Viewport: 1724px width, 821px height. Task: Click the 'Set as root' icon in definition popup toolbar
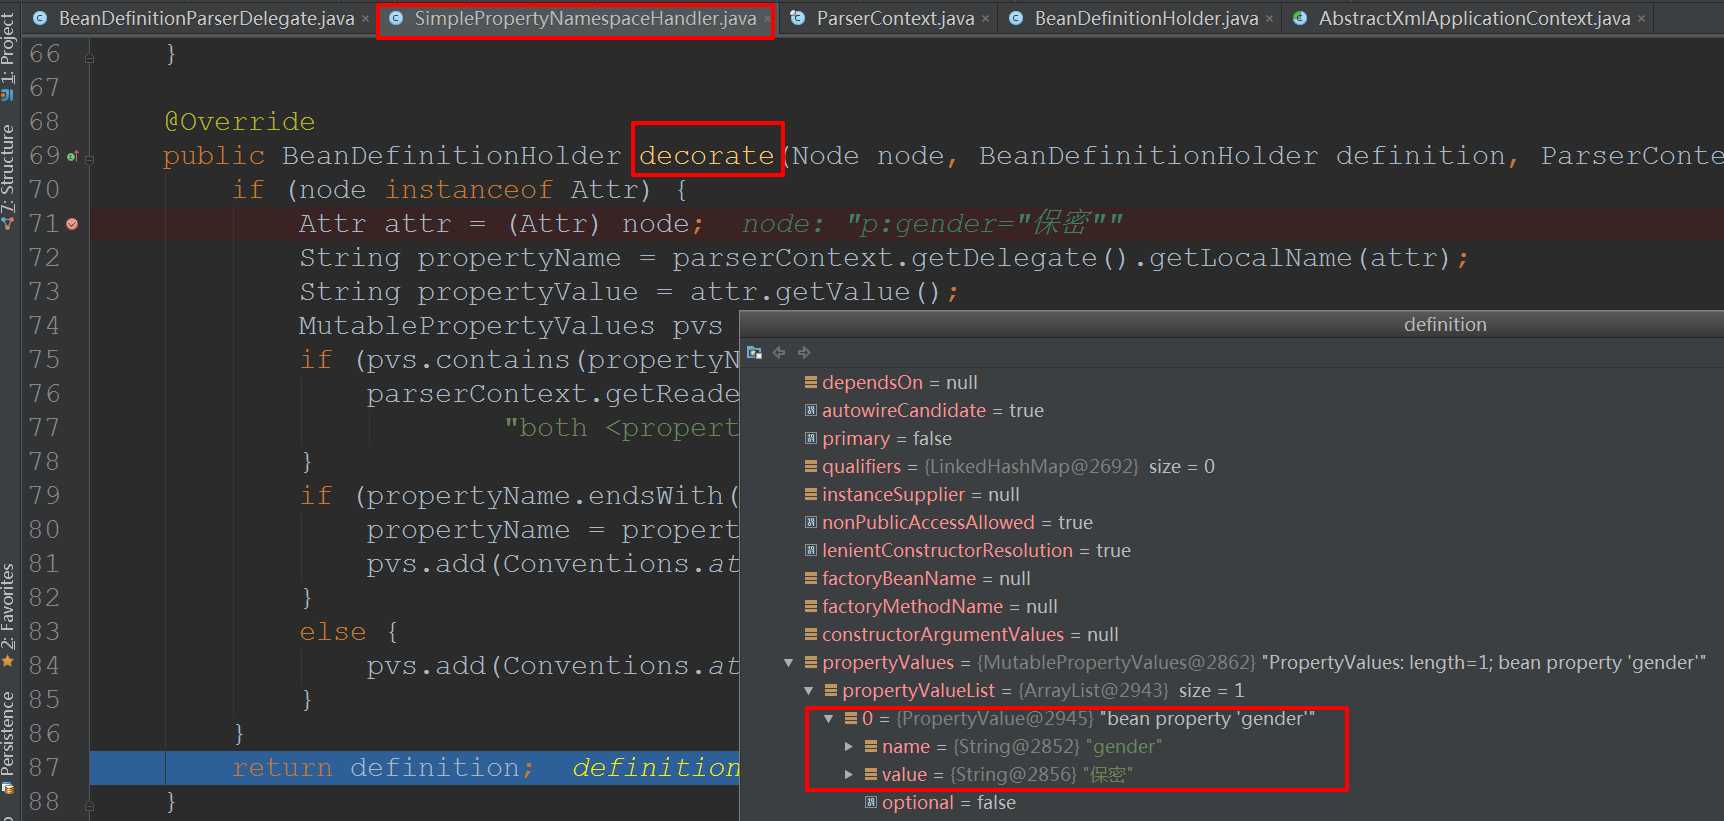tap(754, 352)
